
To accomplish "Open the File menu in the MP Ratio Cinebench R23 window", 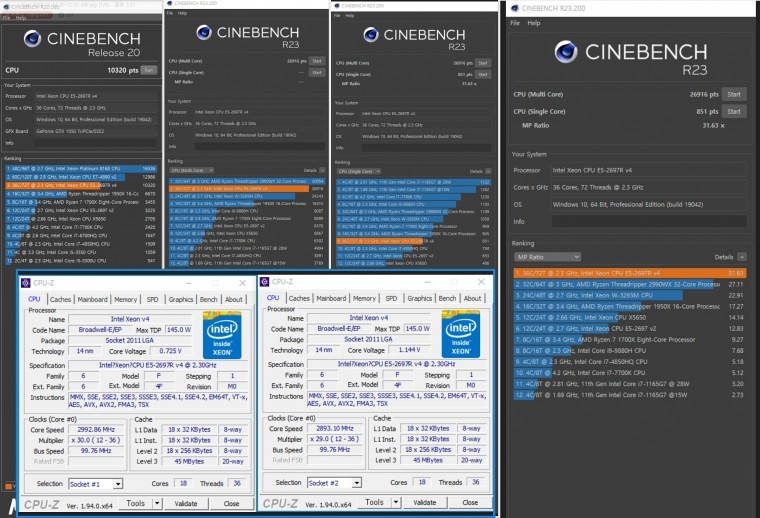I will (515, 23).
